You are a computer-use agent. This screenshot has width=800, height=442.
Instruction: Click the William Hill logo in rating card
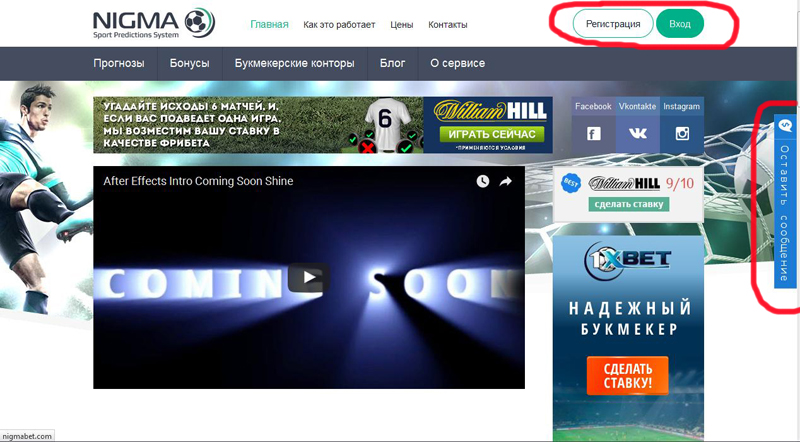click(x=624, y=183)
